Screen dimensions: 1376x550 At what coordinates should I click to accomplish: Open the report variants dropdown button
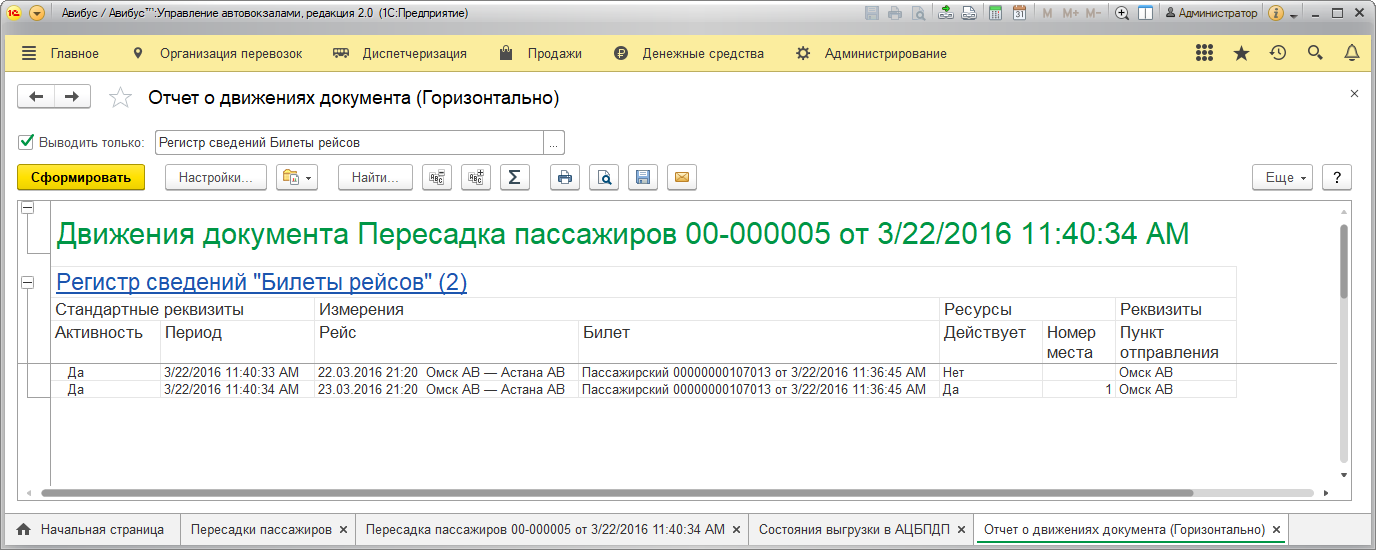(x=298, y=178)
